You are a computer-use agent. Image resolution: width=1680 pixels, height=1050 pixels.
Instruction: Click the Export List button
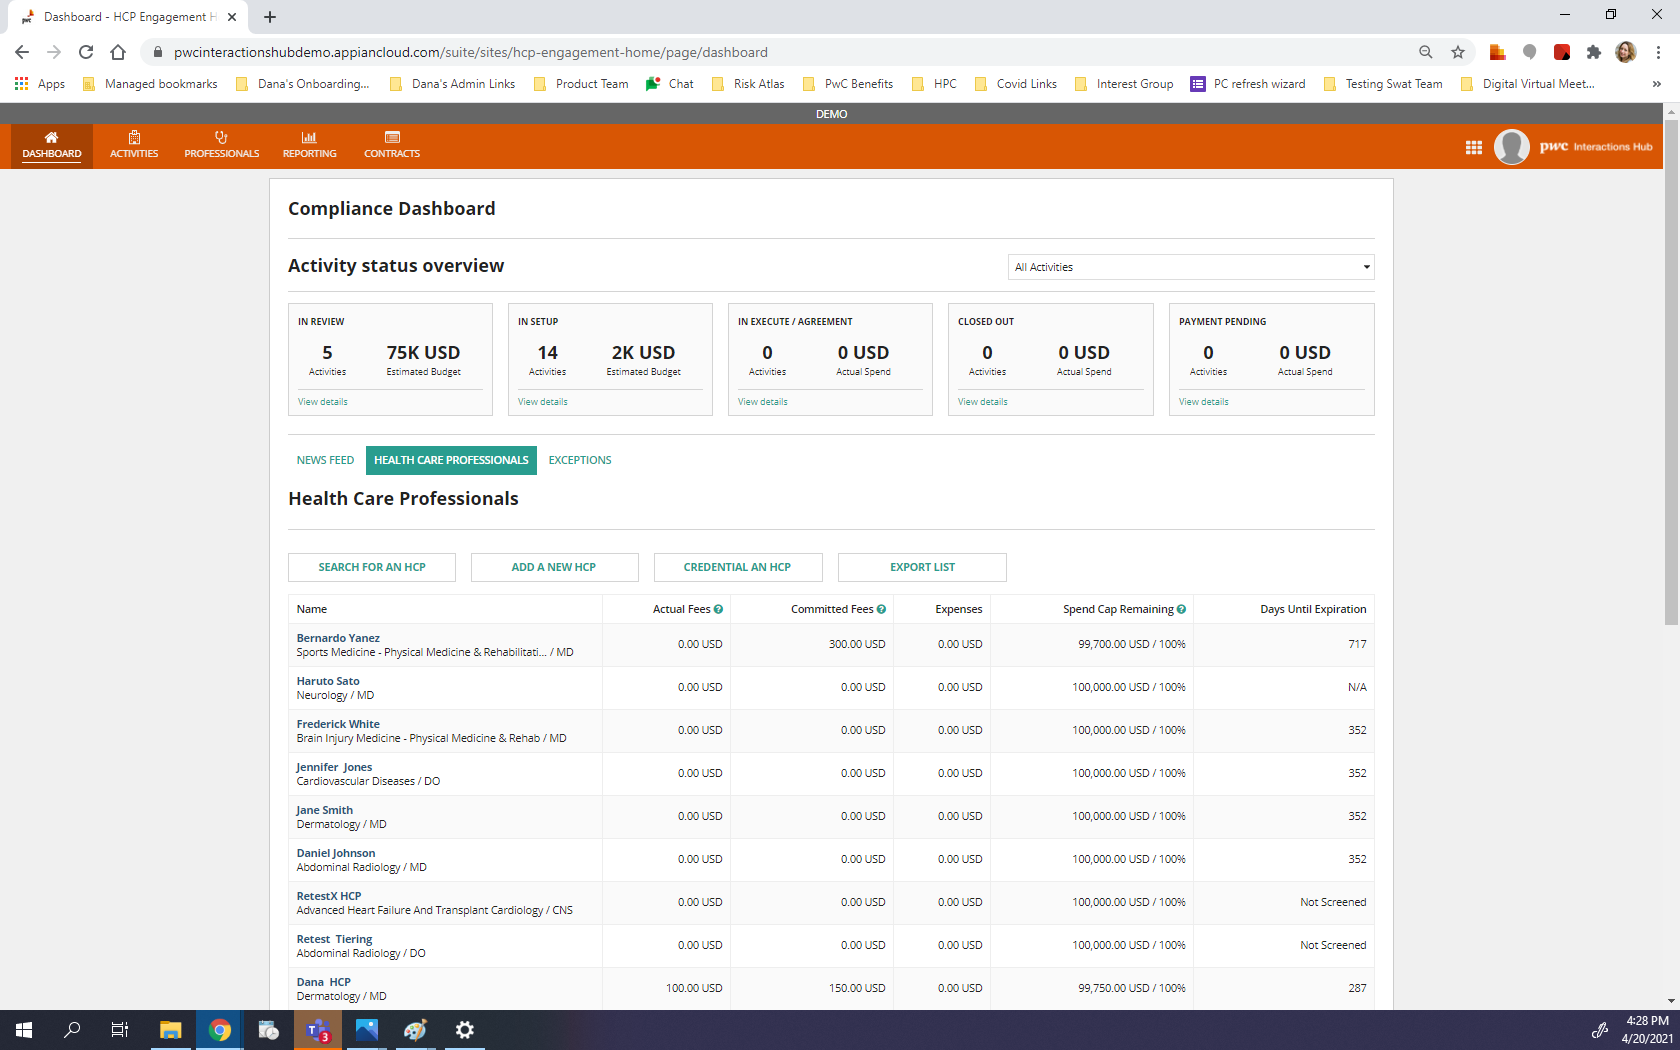pyautogui.click(x=922, y=567)
